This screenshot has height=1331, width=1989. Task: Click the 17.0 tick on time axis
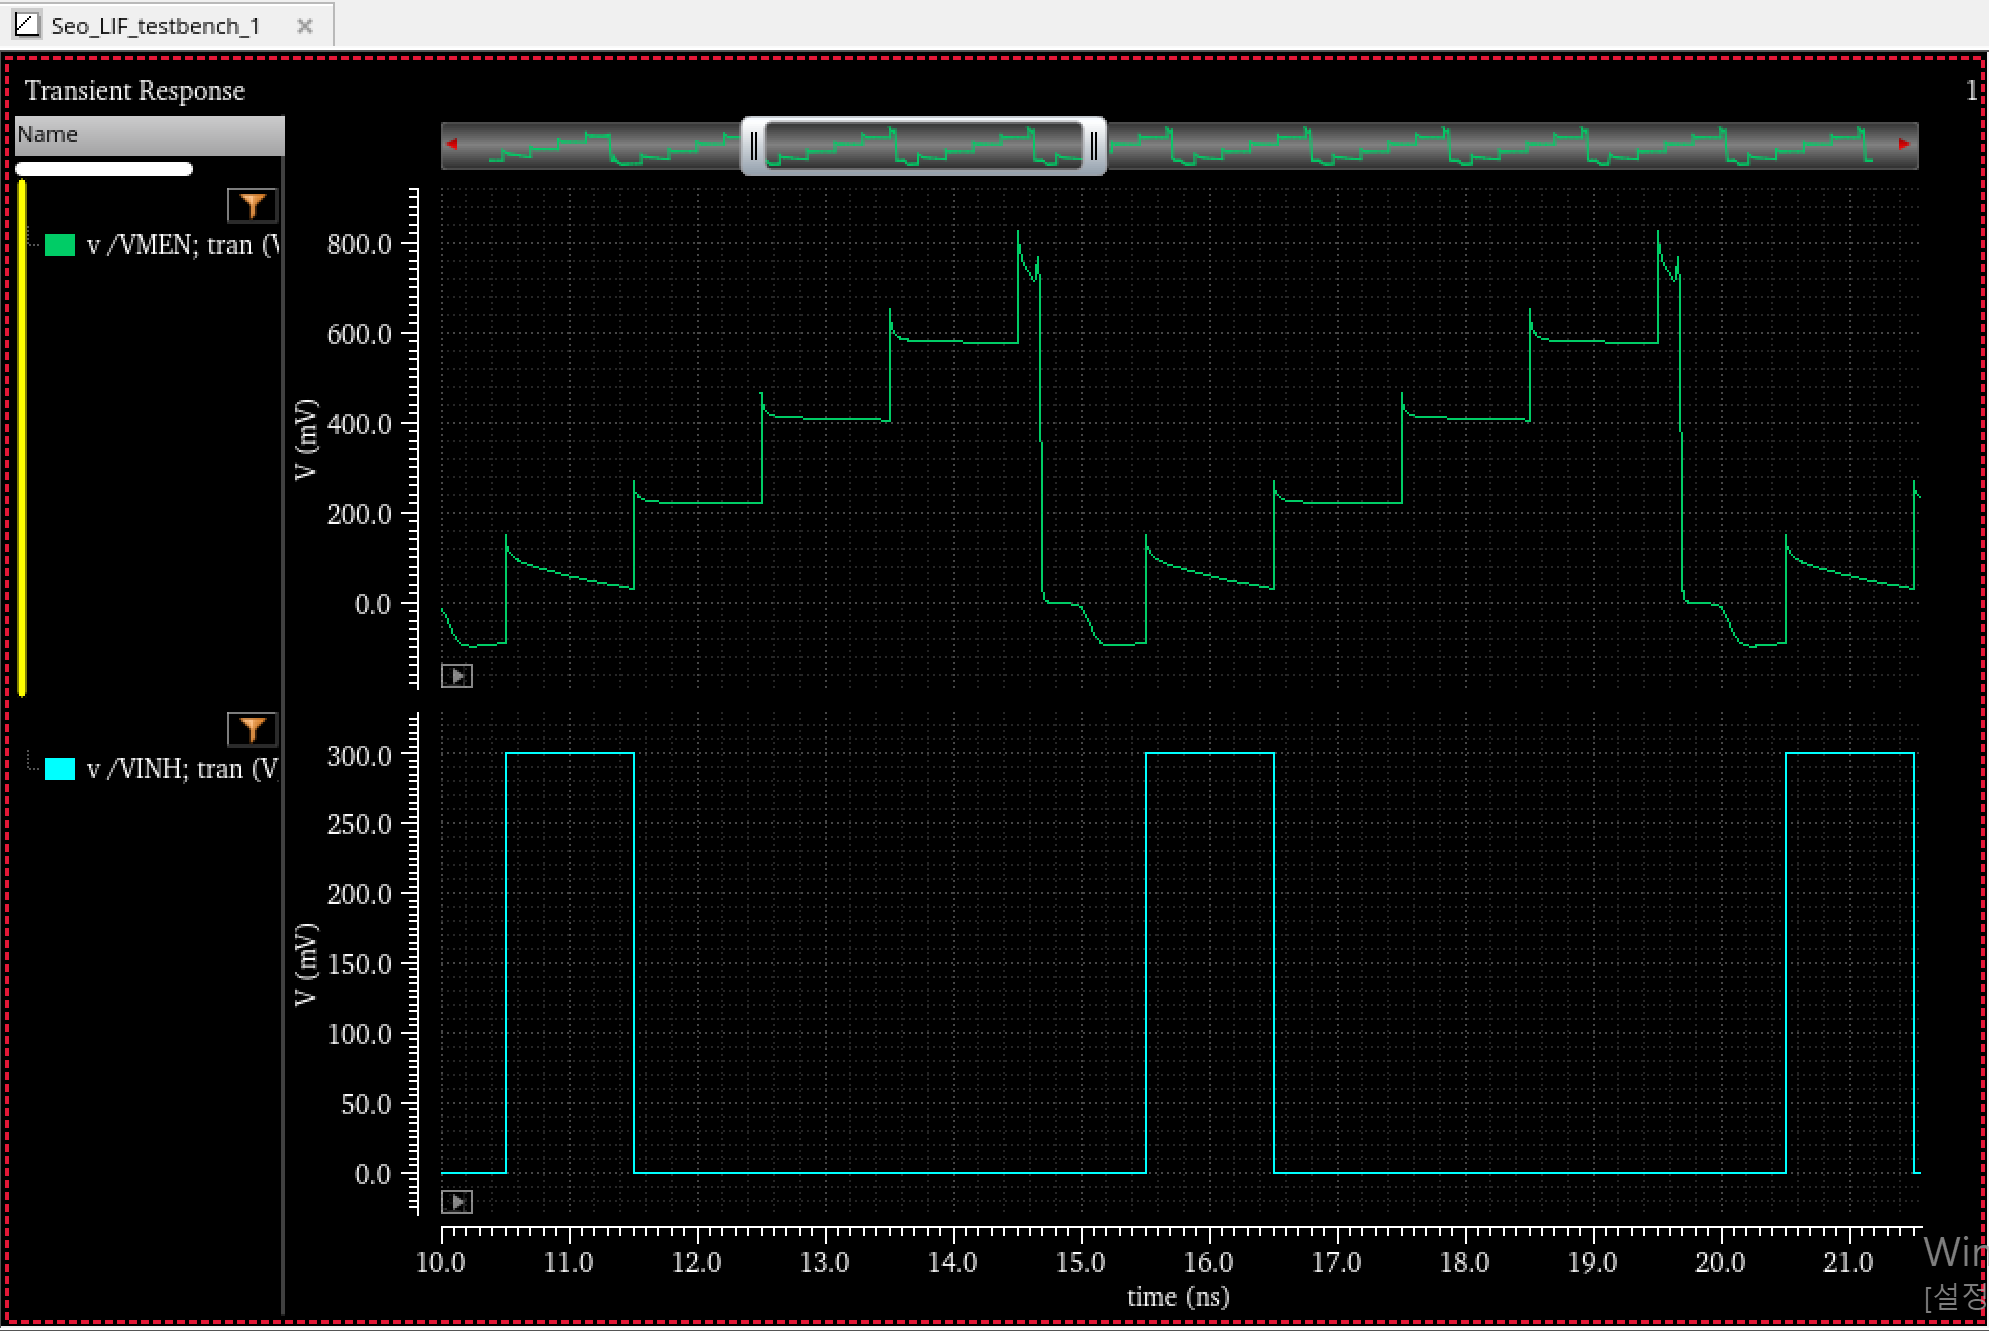1337,1262
